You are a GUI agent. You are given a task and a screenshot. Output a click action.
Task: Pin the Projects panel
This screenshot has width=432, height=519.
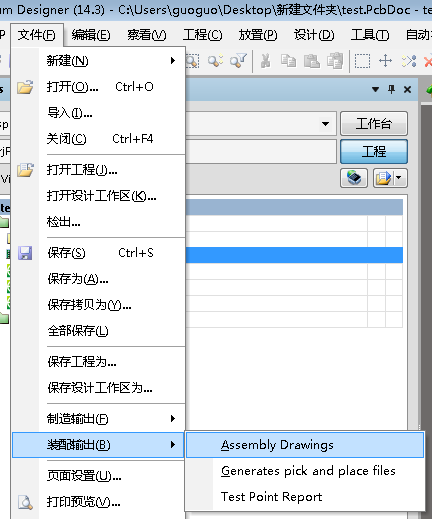coord(392,89)
